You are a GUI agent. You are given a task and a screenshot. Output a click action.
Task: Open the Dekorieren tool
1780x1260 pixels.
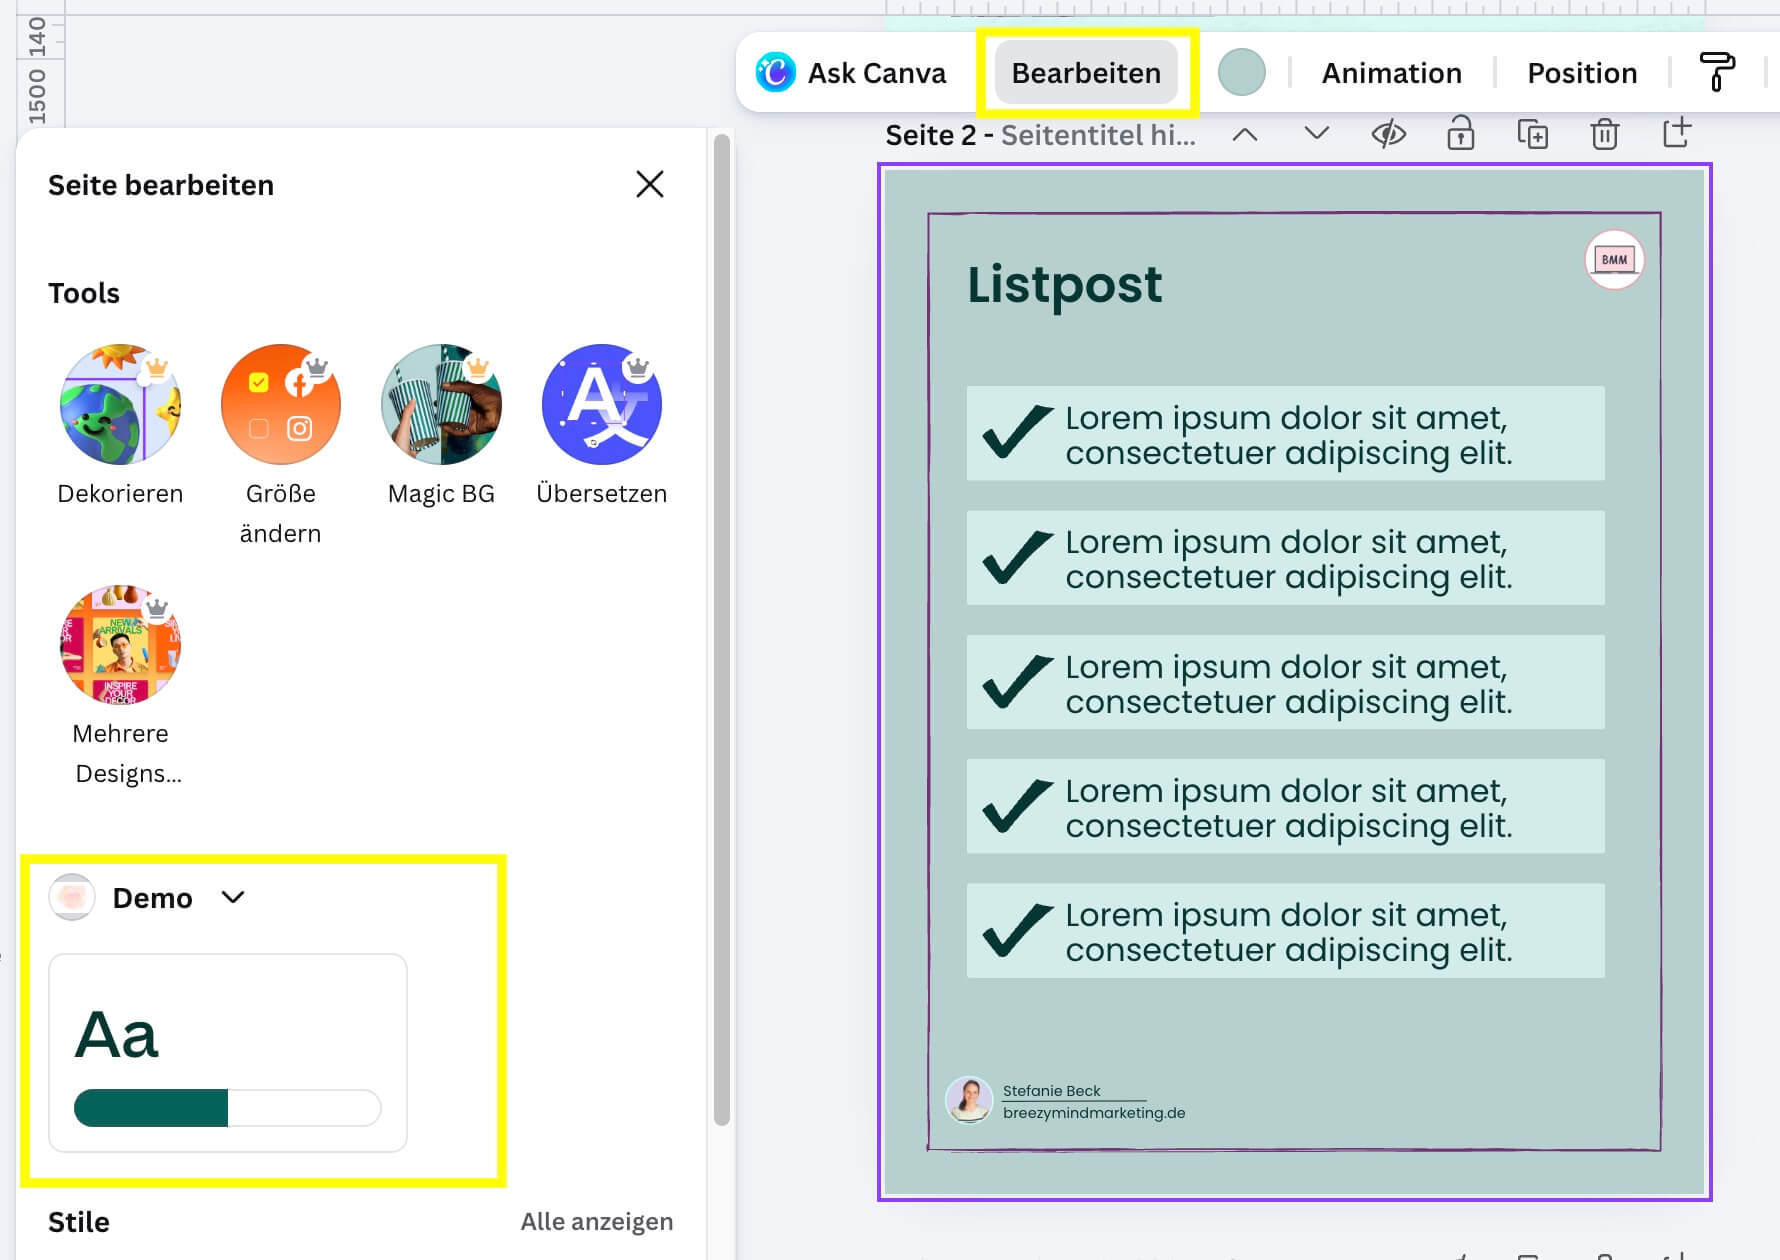tap(120, 405)
